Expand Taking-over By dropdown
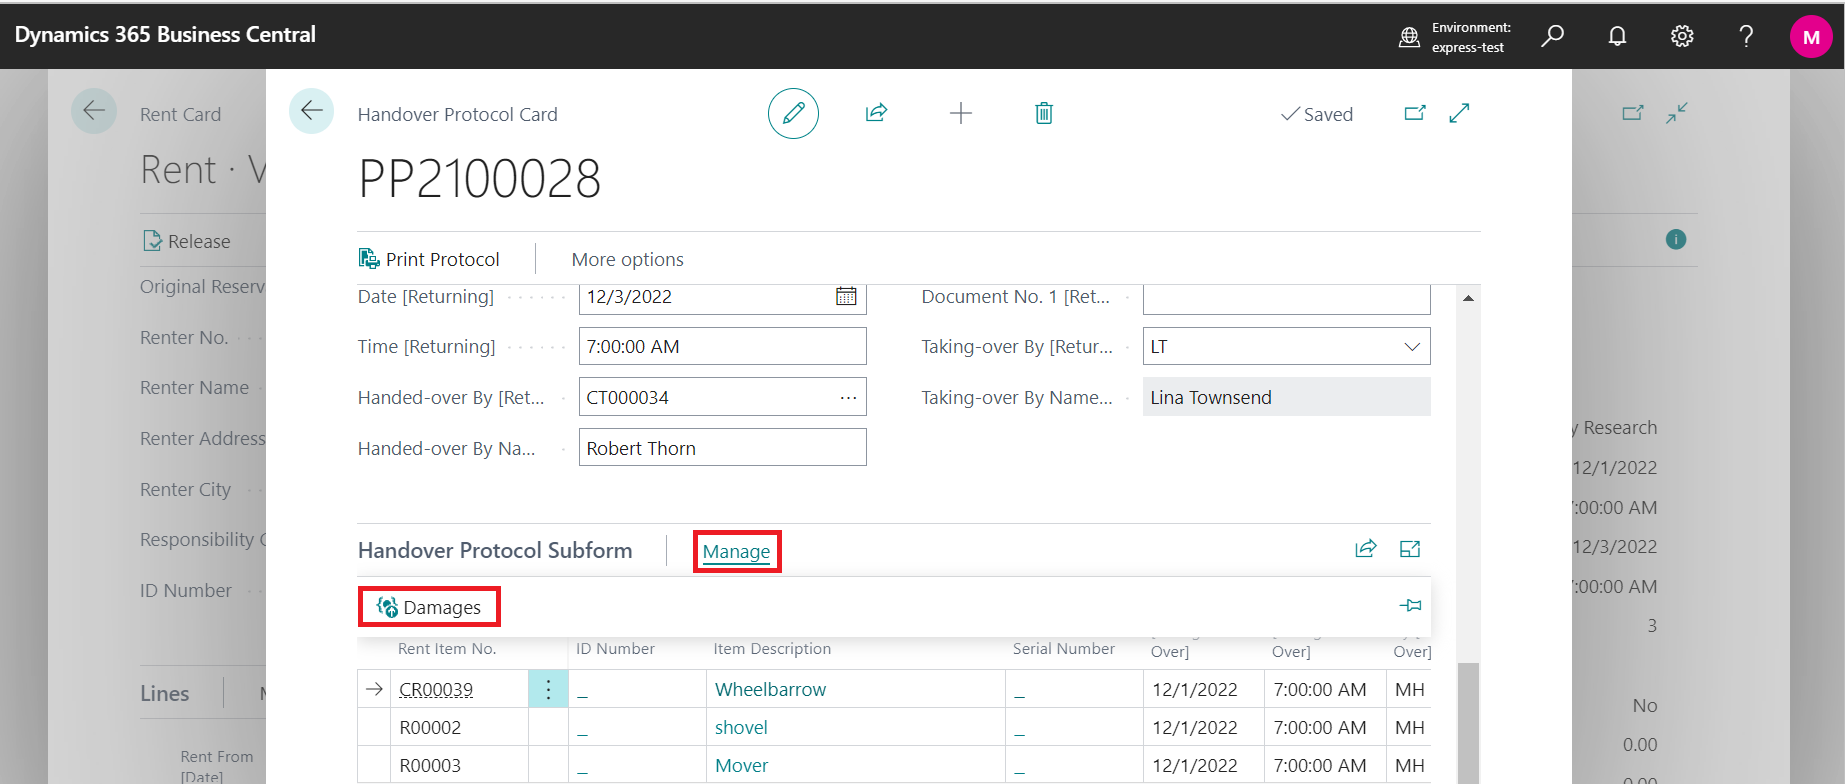This screenshot has height=784, width=1845. (1411, 347)
